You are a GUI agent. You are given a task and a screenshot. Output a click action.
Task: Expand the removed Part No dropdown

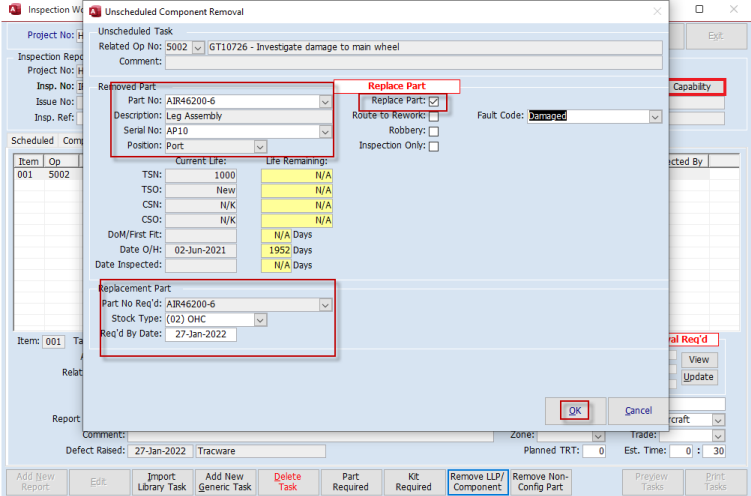pyautogui.click(x=325, y=101)
